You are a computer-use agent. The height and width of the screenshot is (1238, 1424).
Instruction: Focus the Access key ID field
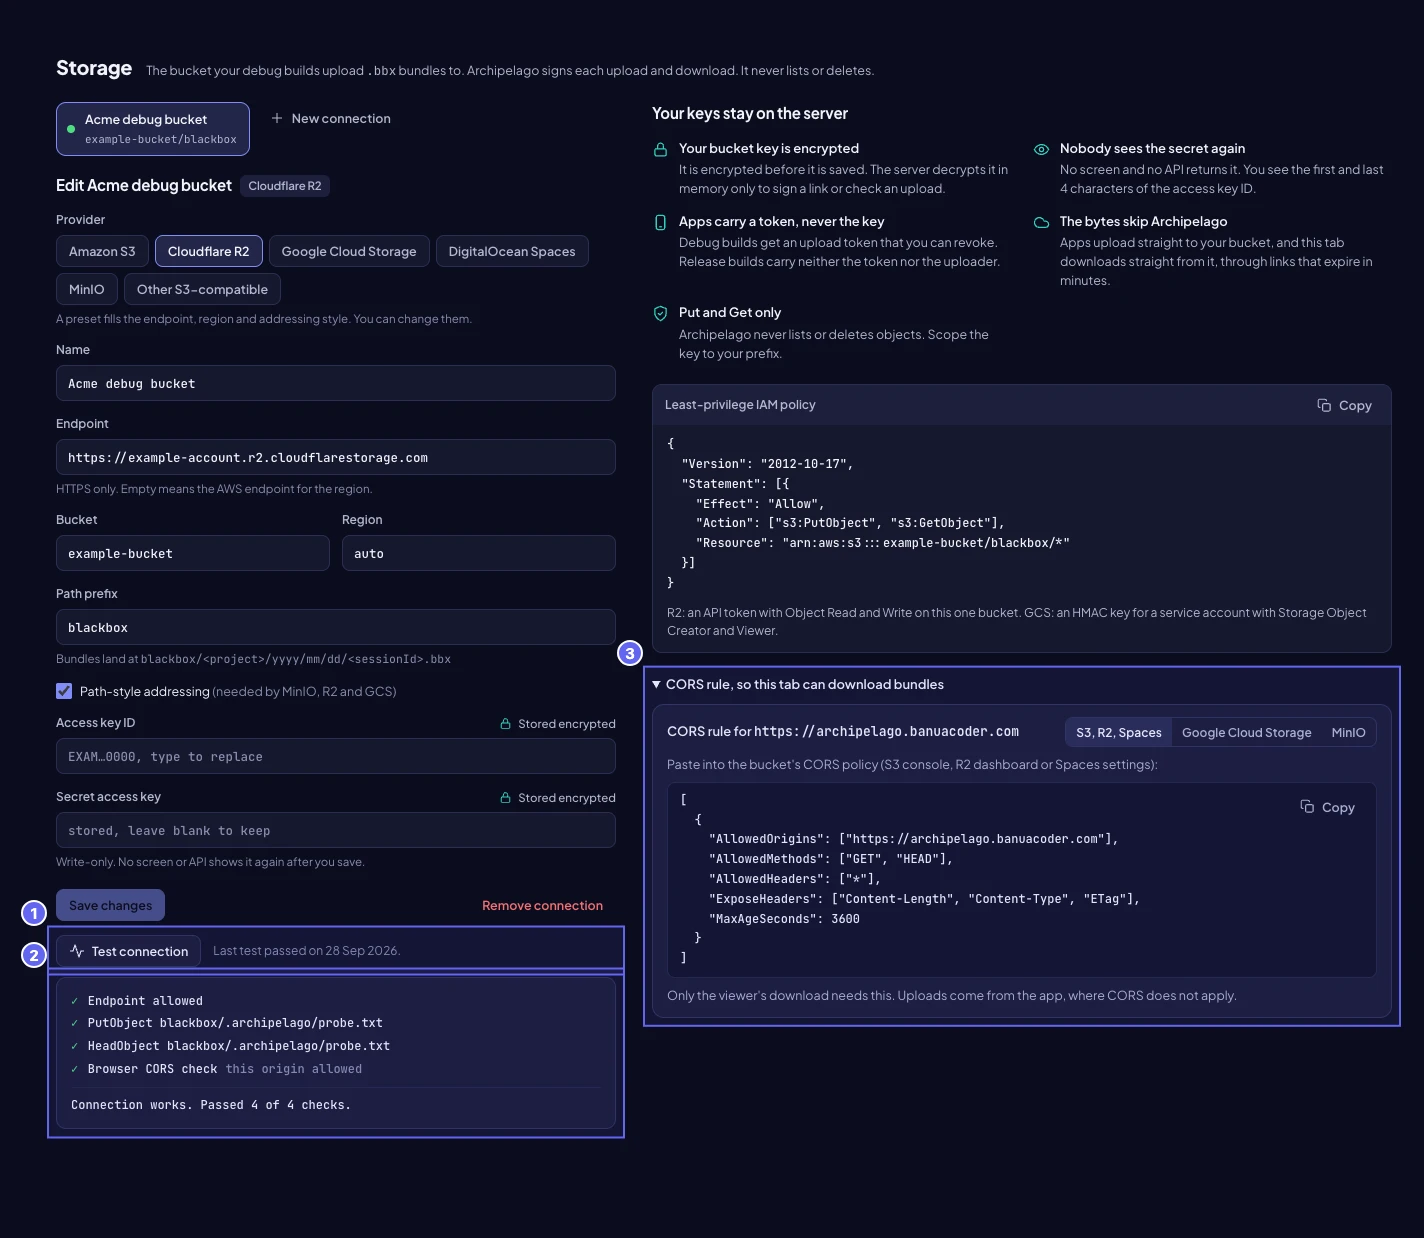coord(336,756)
